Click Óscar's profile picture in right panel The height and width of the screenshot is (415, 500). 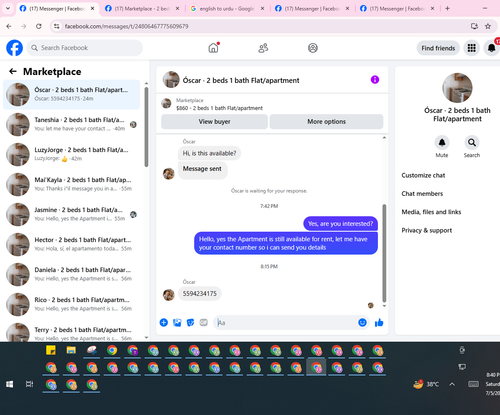point(457,88)
